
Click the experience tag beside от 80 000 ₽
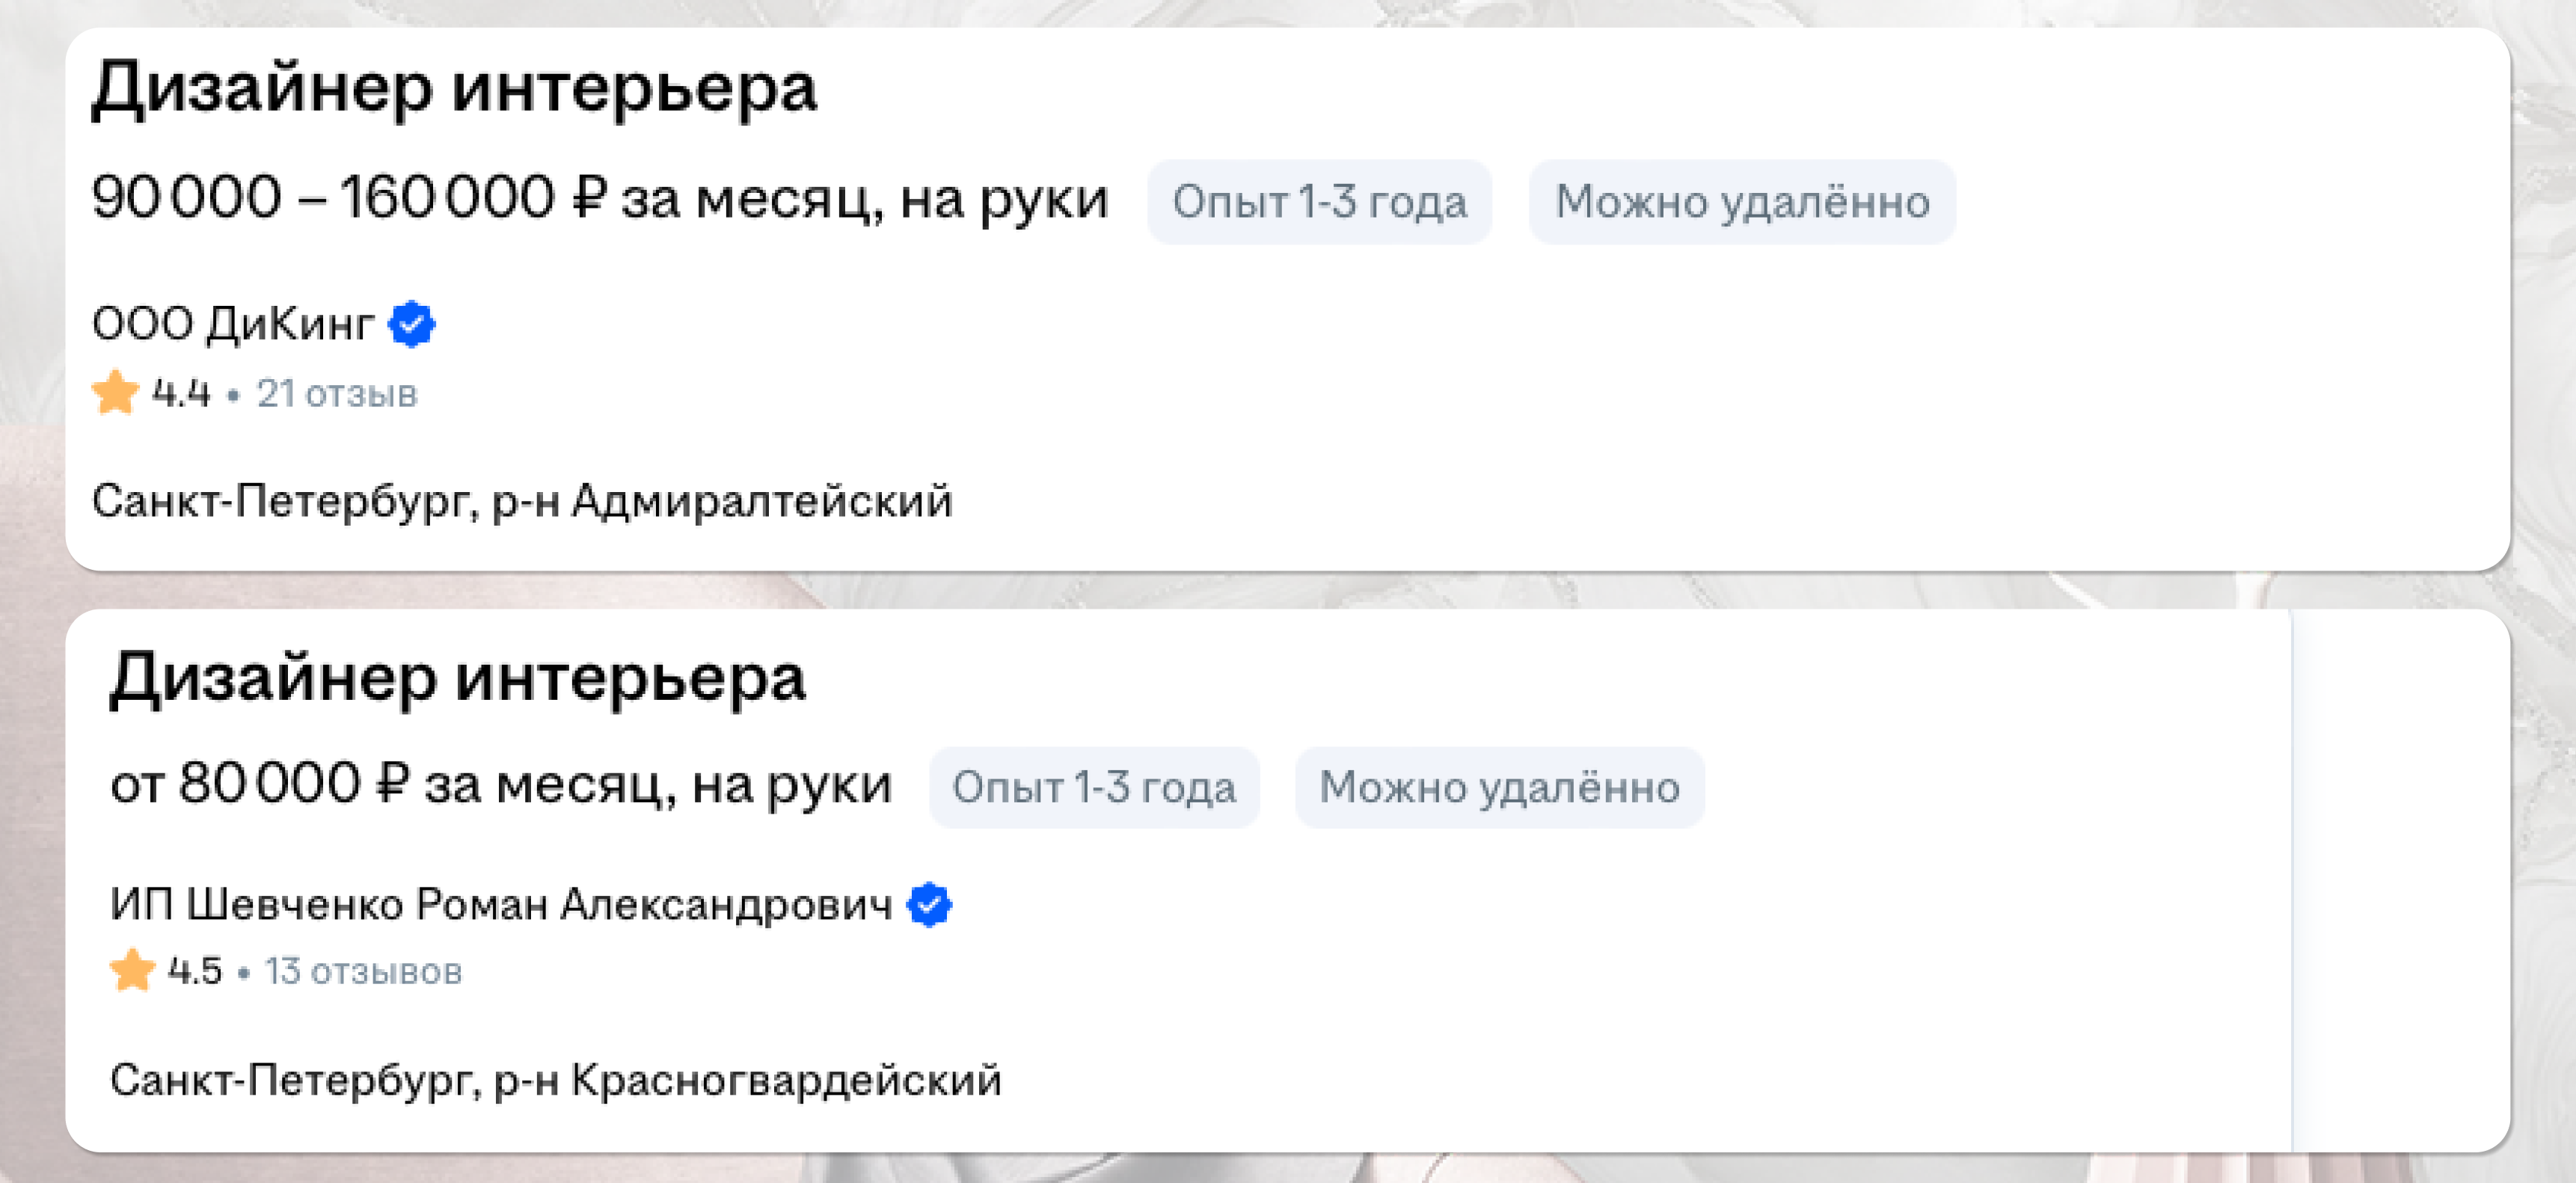(1094, 788)
